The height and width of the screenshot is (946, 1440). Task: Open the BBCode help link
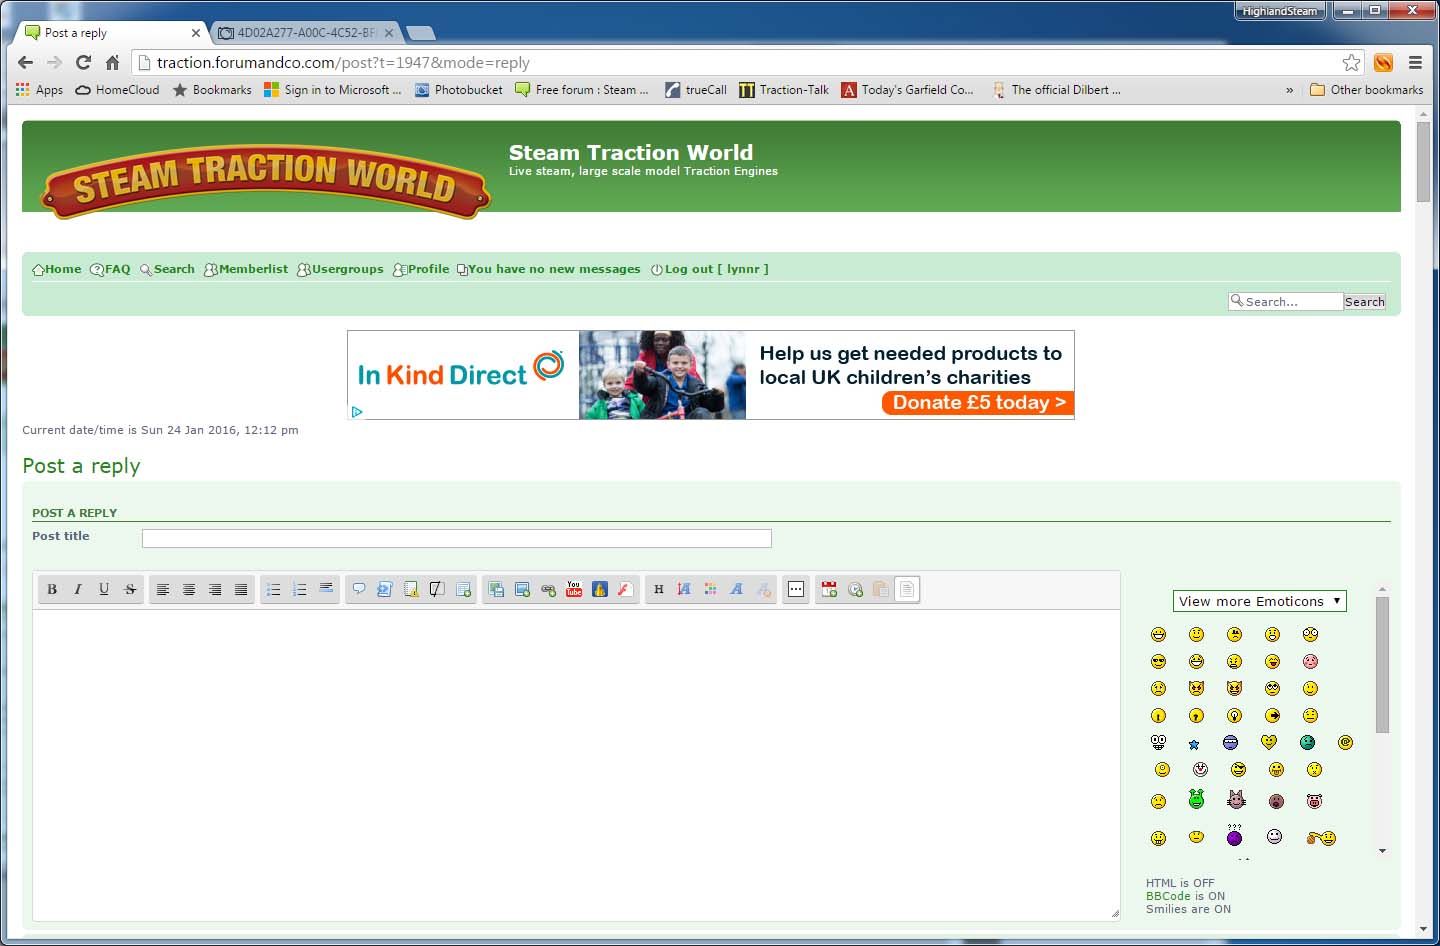[1168, 896]
